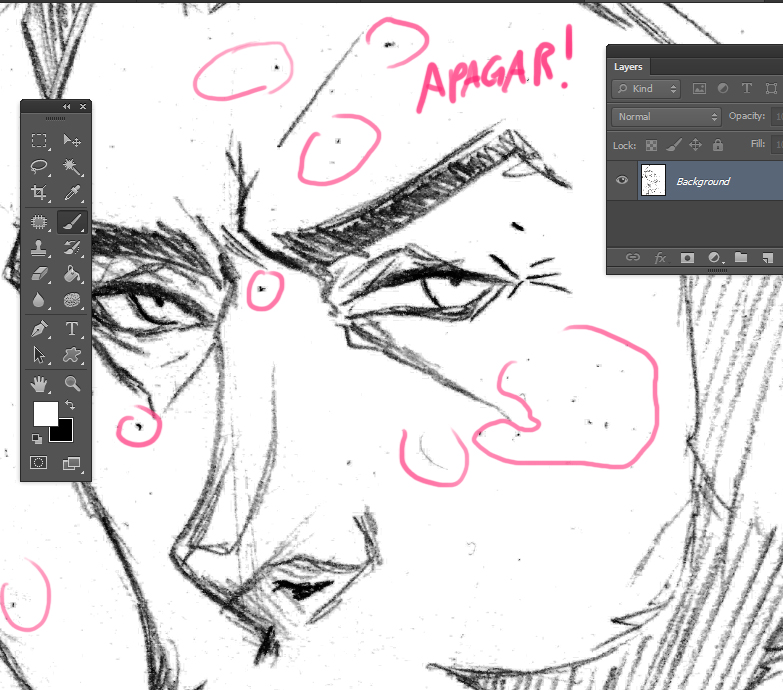
Task: Click the layer effects fx button
Action: (660, 257)
